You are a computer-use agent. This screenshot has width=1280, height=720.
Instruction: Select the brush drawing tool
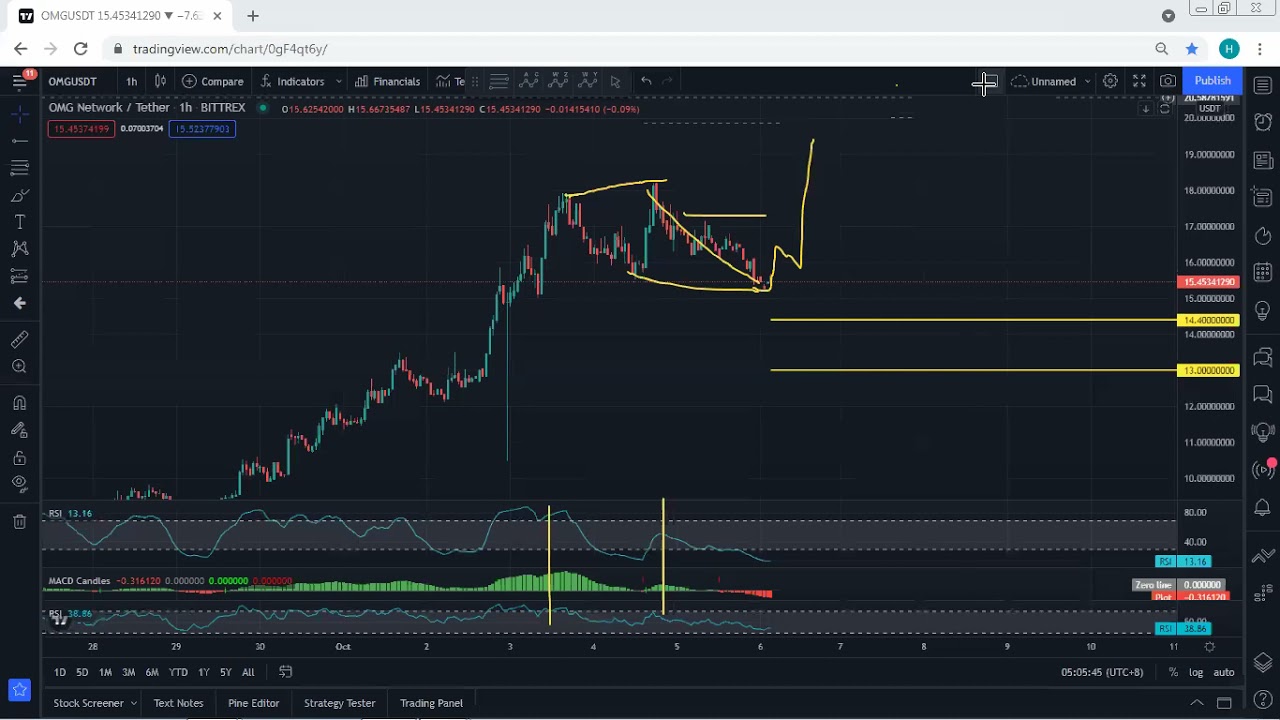click(x=19, y=195)
